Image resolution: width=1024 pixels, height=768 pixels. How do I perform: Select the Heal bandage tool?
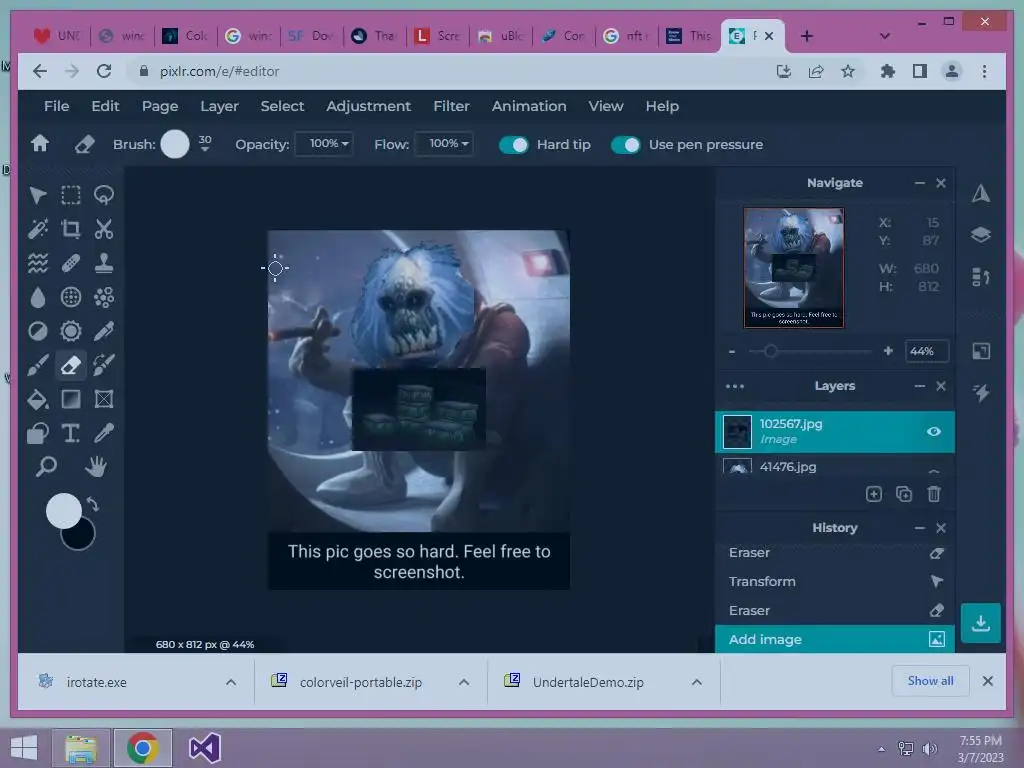click(x=71, y=263)
